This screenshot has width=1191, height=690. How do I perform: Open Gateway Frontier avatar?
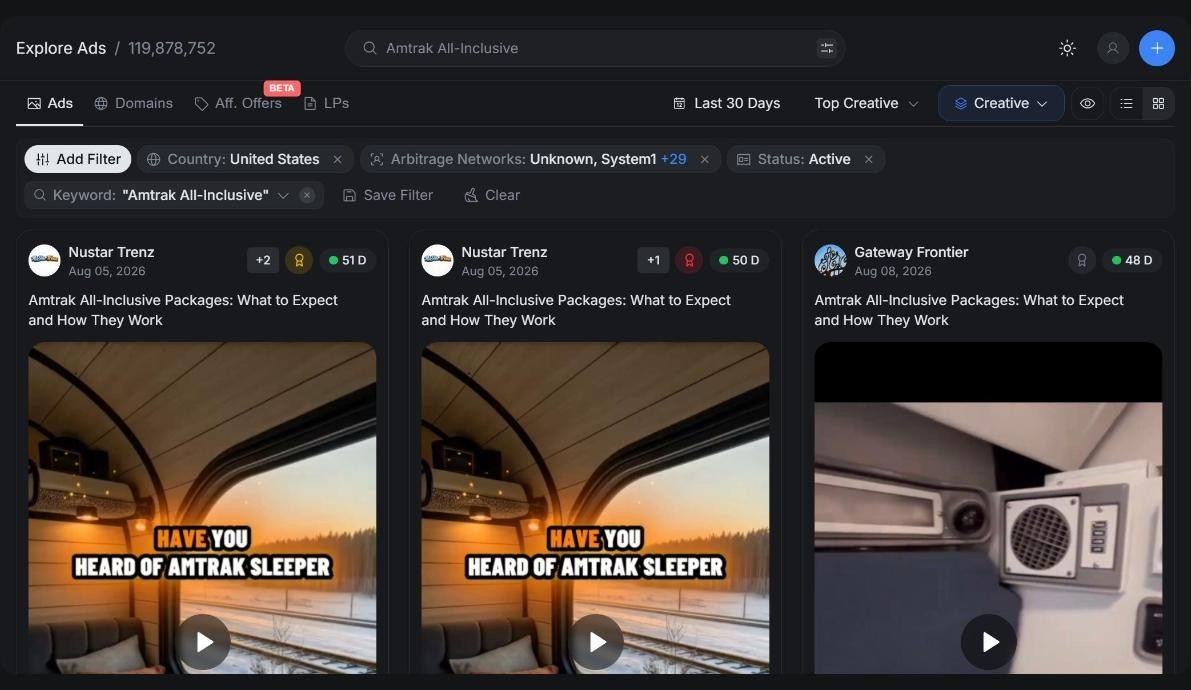pos(830,260)
